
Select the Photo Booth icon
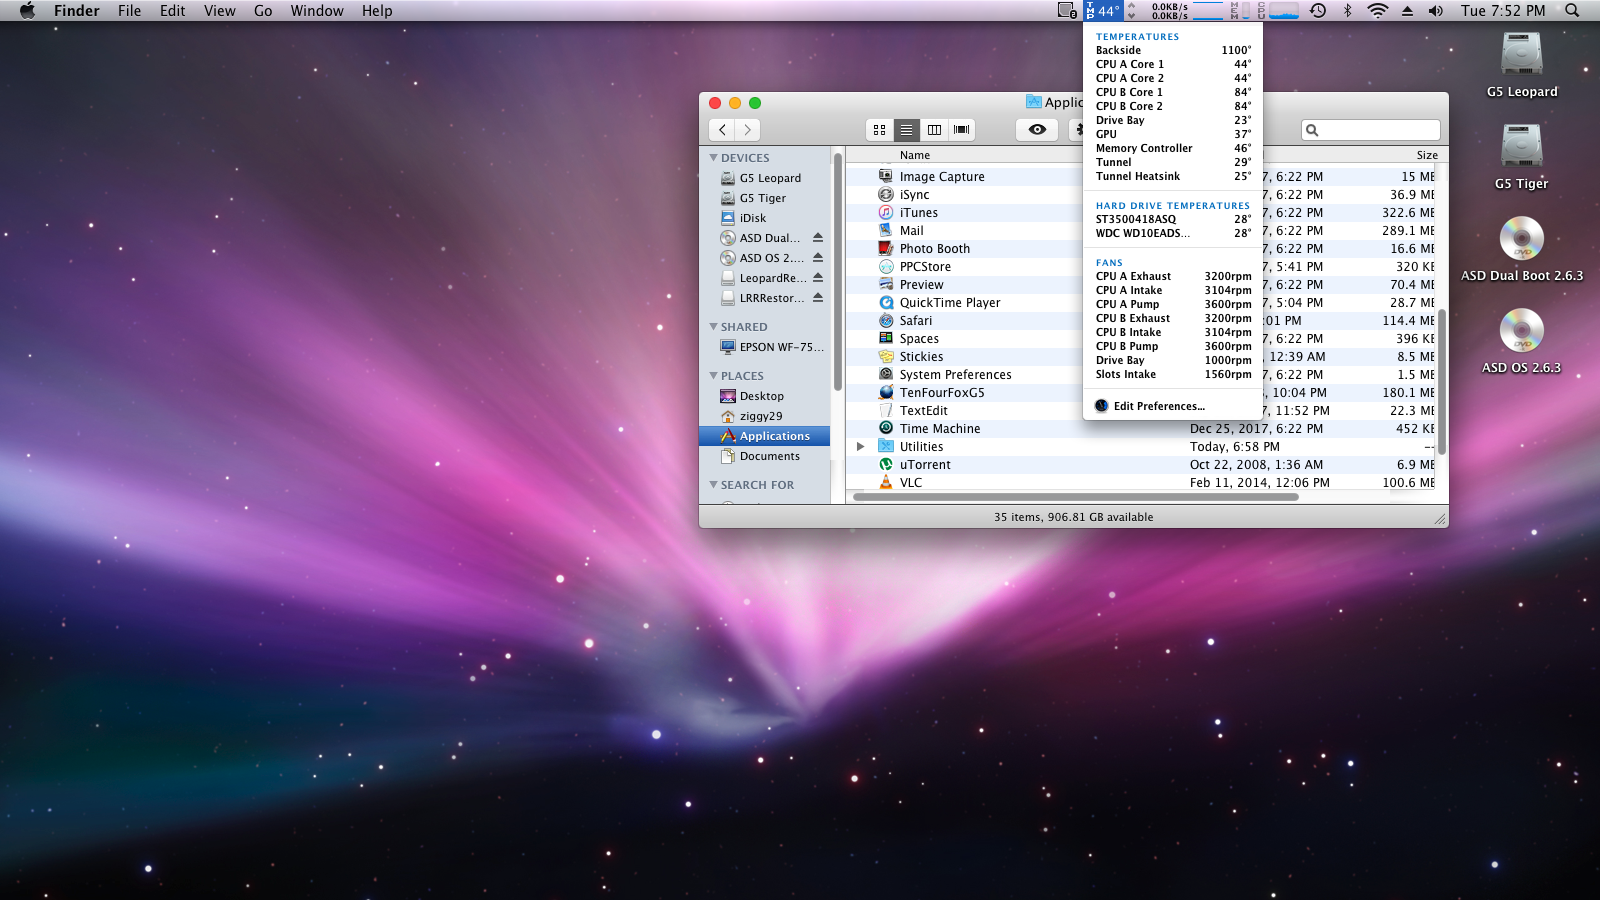[x=886, y=248]
